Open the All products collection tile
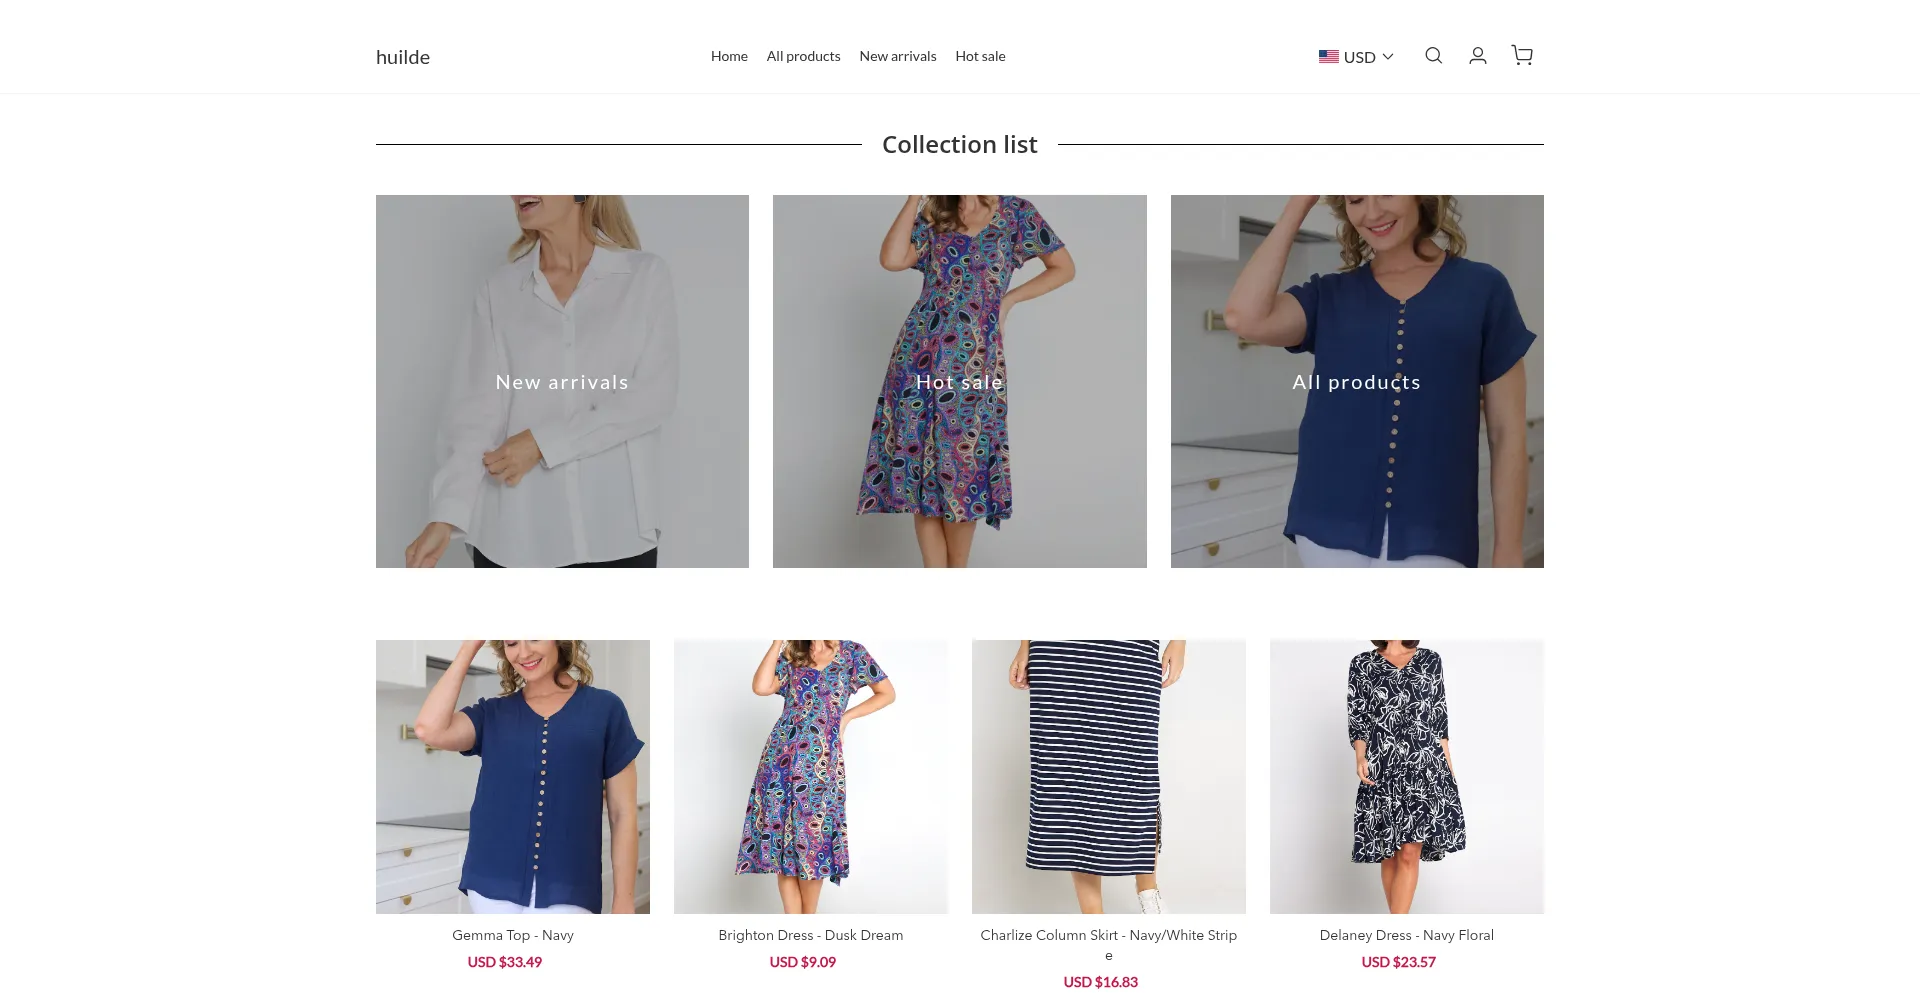Image resolution: width=1920 pixels, height=993 pixels. tap(1357, 381)
